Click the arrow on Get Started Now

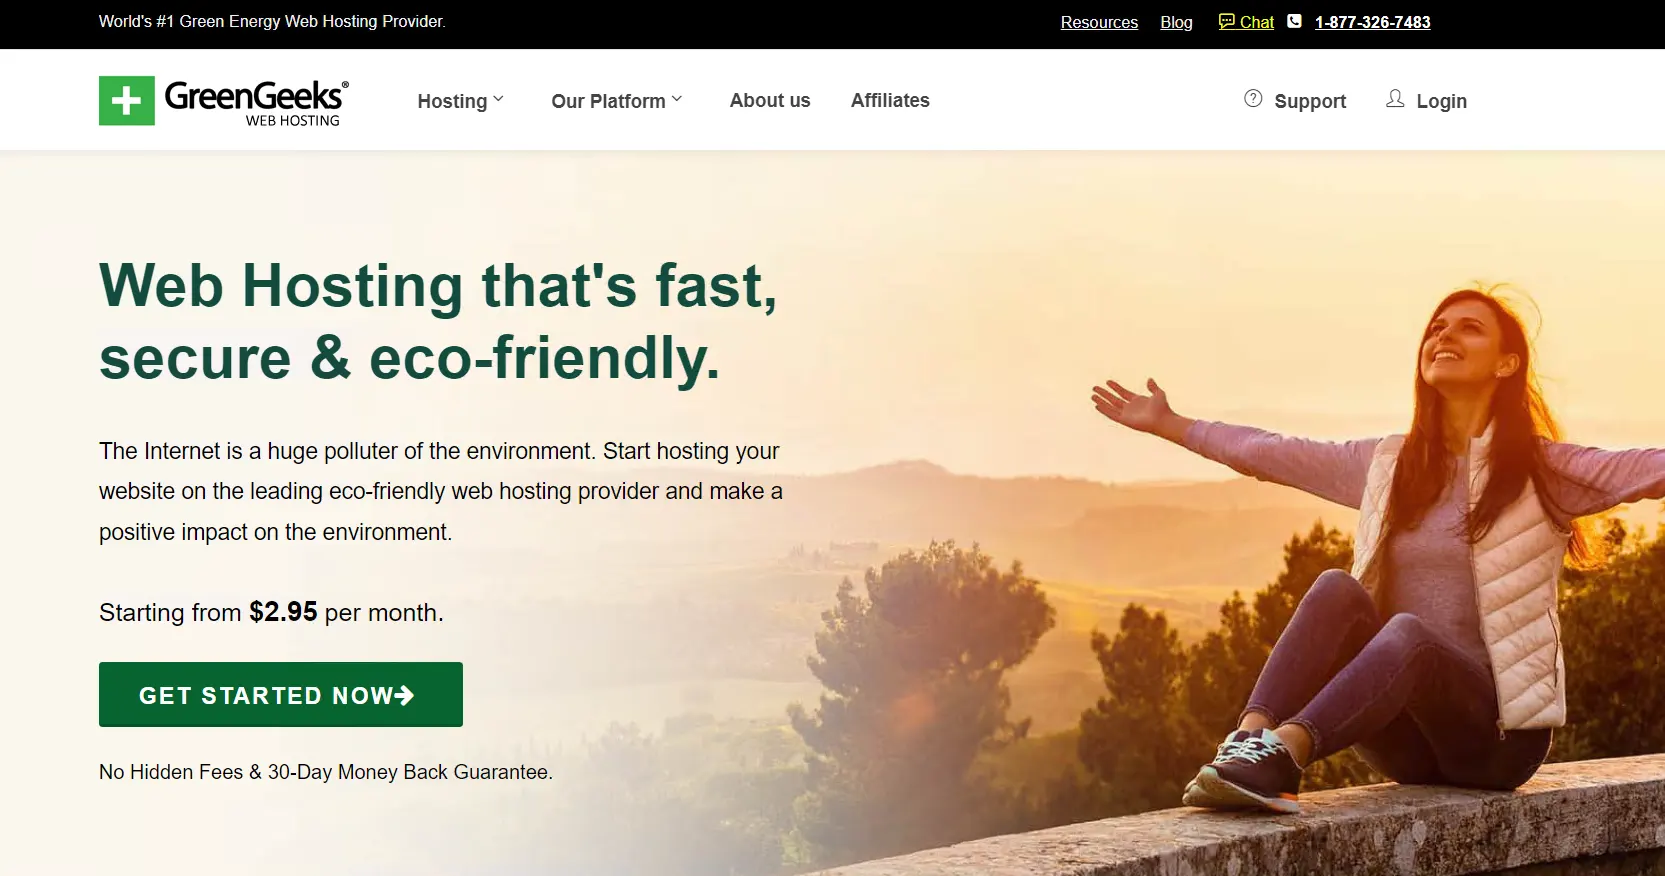[404, 695]
